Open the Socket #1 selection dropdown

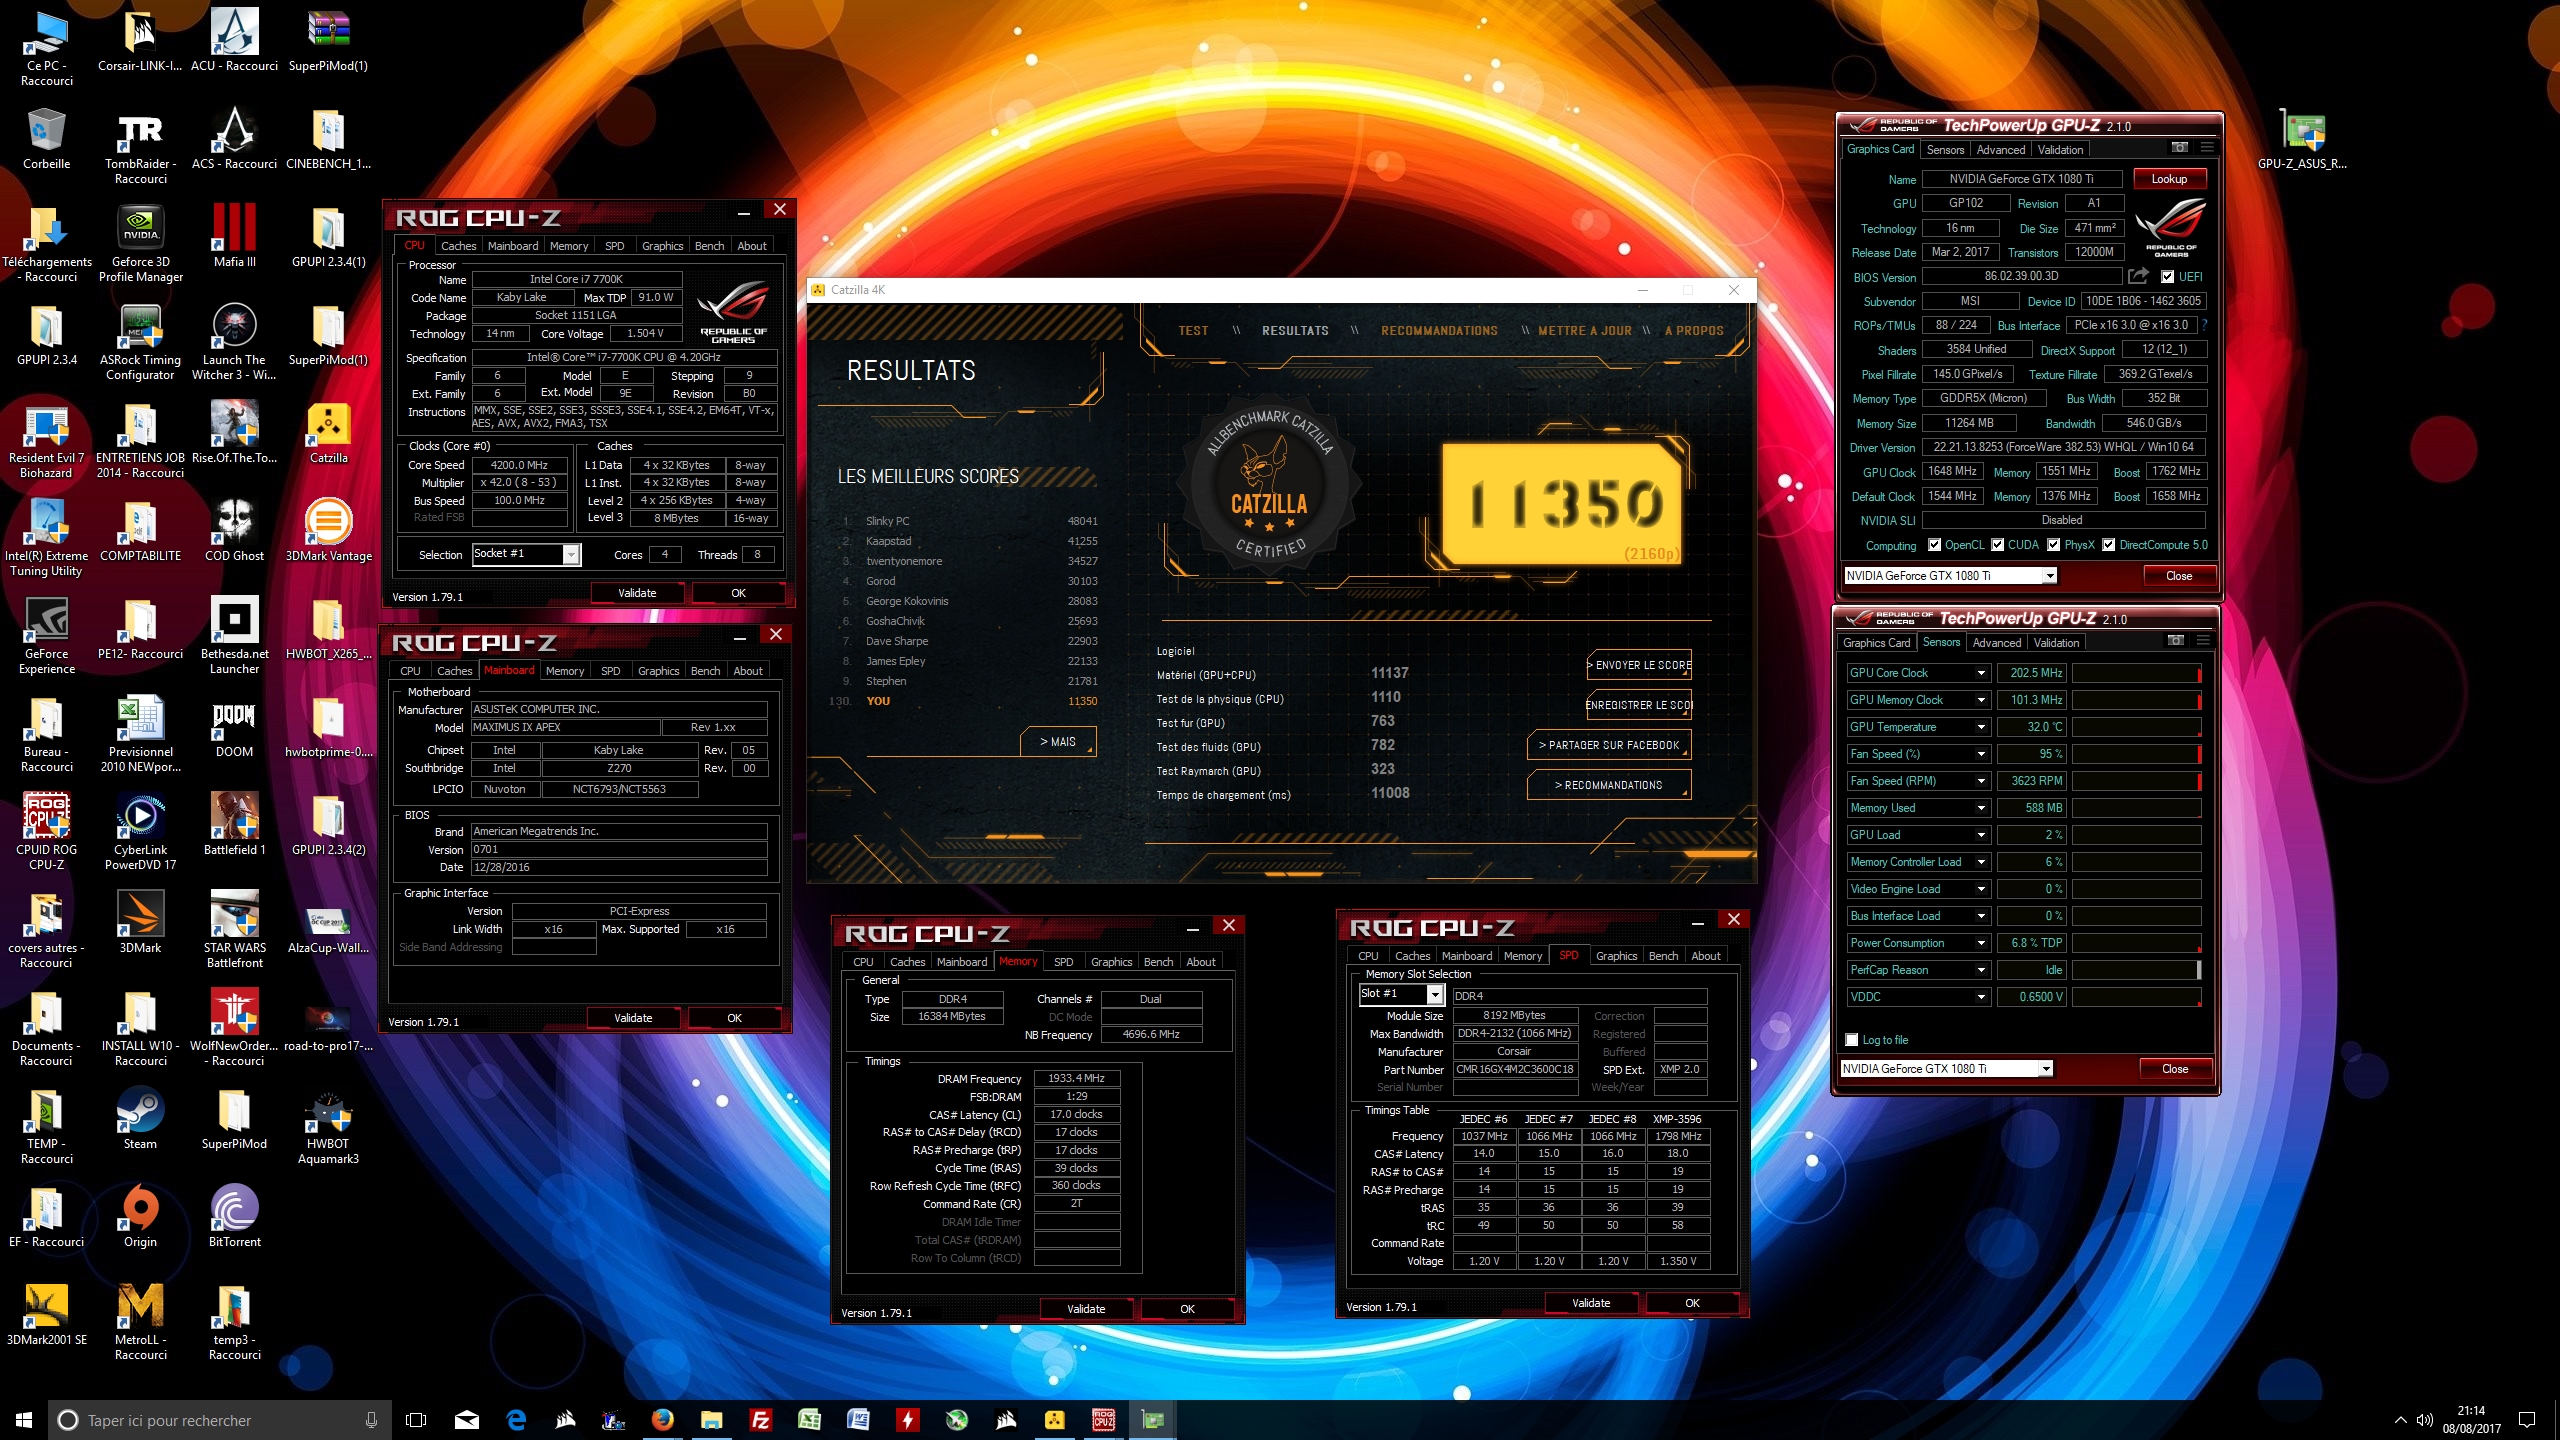coord(571,554)
